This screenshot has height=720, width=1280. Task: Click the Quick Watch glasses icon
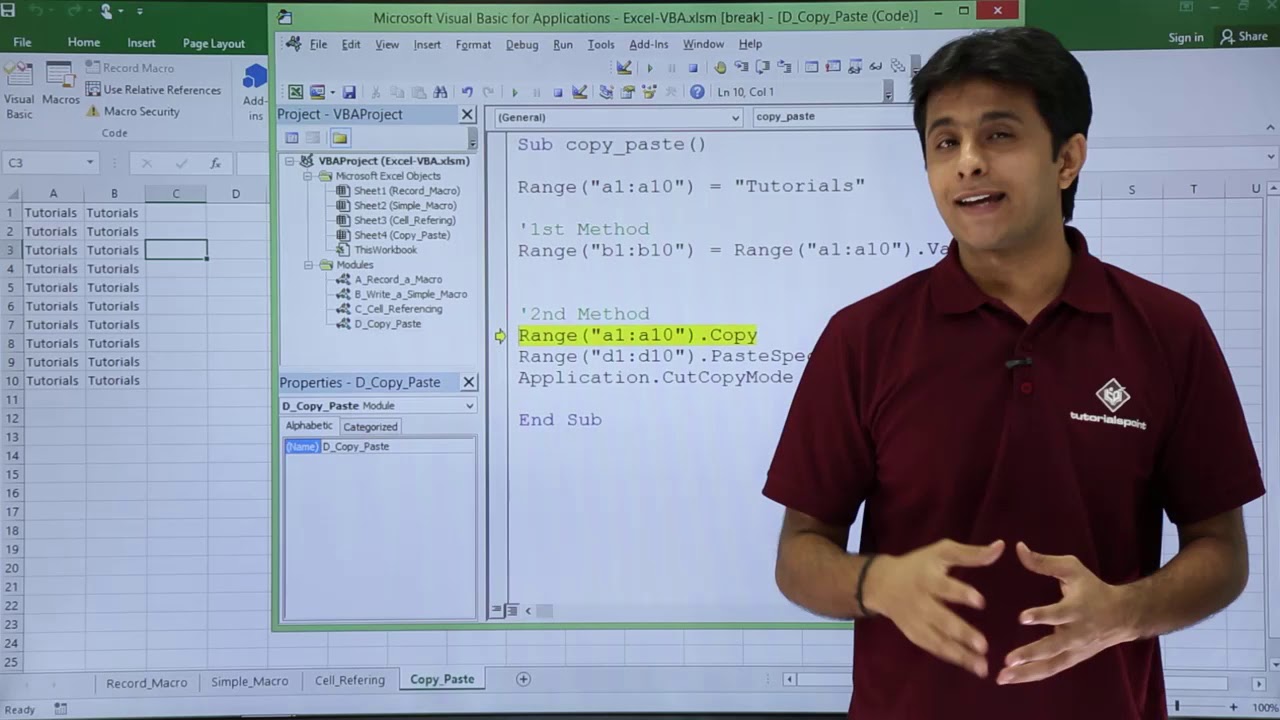pos(876,67)
